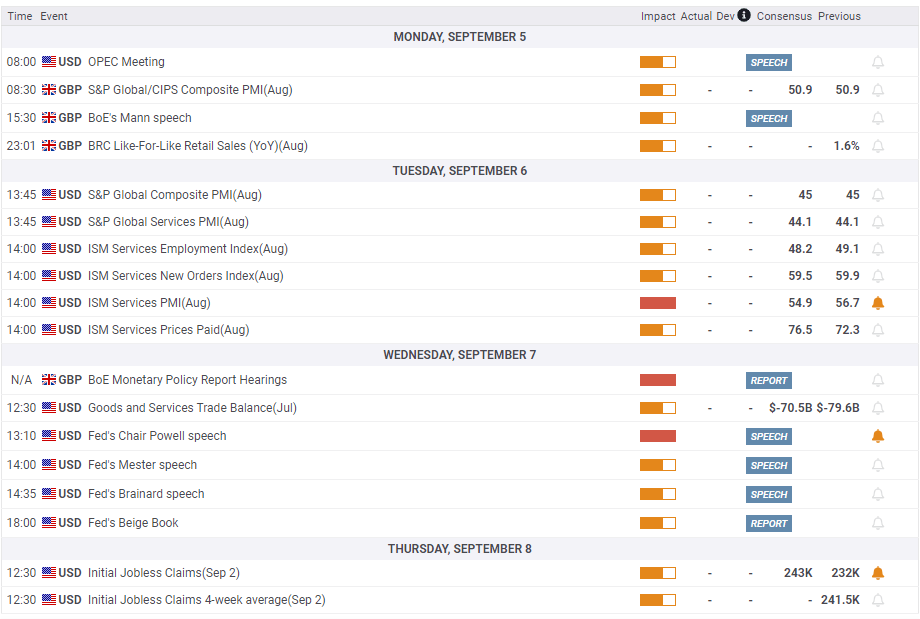Expand S&P Global Composite PMI(Aug) details
Viewport: 920px width, 619px height.
(175, 195)
